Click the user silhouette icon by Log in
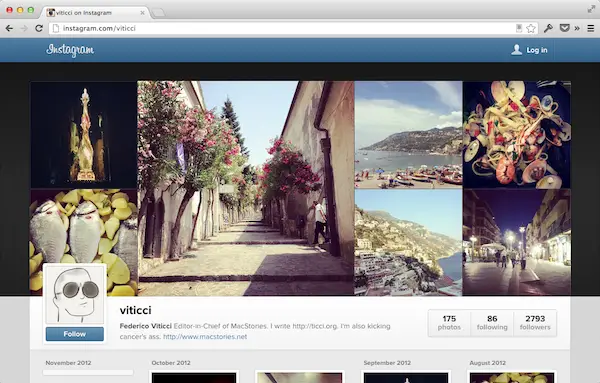600x383 pixels. coord(516,50)
